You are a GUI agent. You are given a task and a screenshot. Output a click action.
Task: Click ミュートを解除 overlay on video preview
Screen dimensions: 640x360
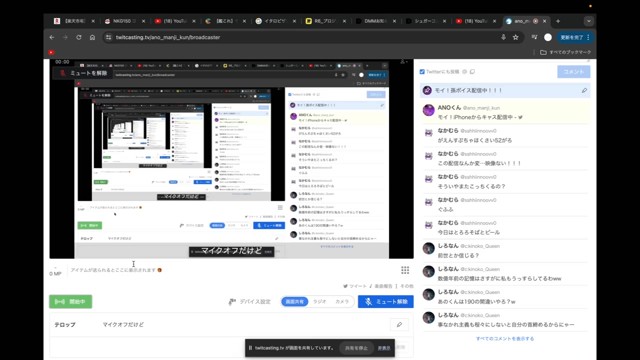click(x=84, y=73)
